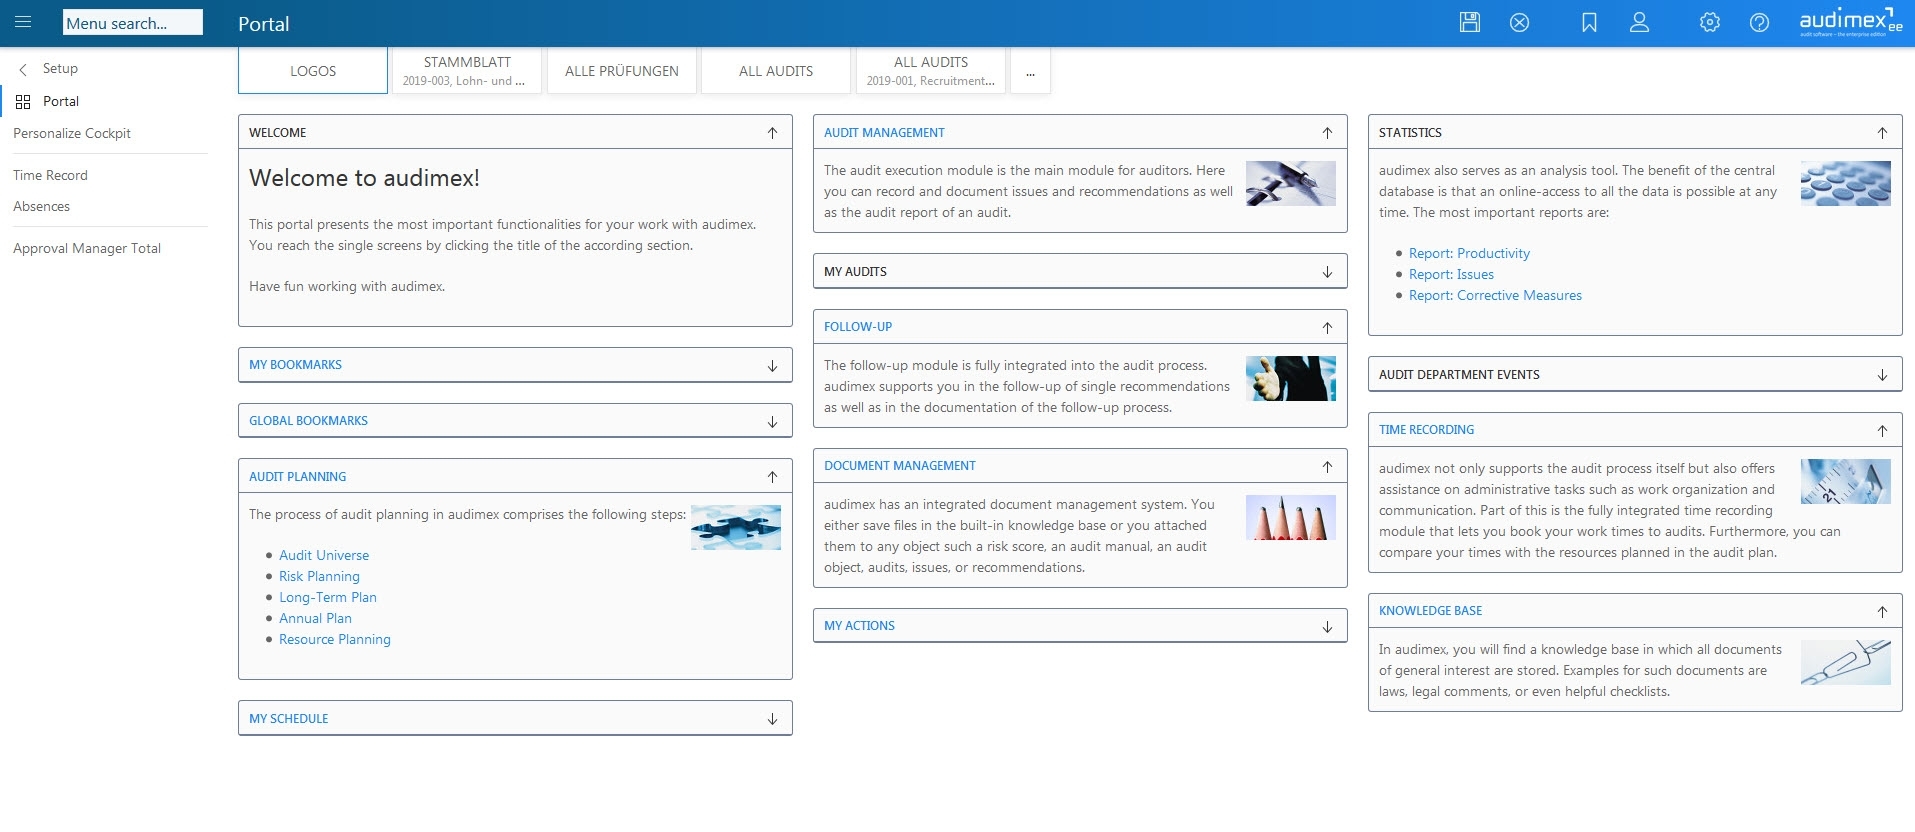This screenshot has height=832, width=1915.
Task: Show more tabs via ellipsis button
Action: click(1030, 71)
